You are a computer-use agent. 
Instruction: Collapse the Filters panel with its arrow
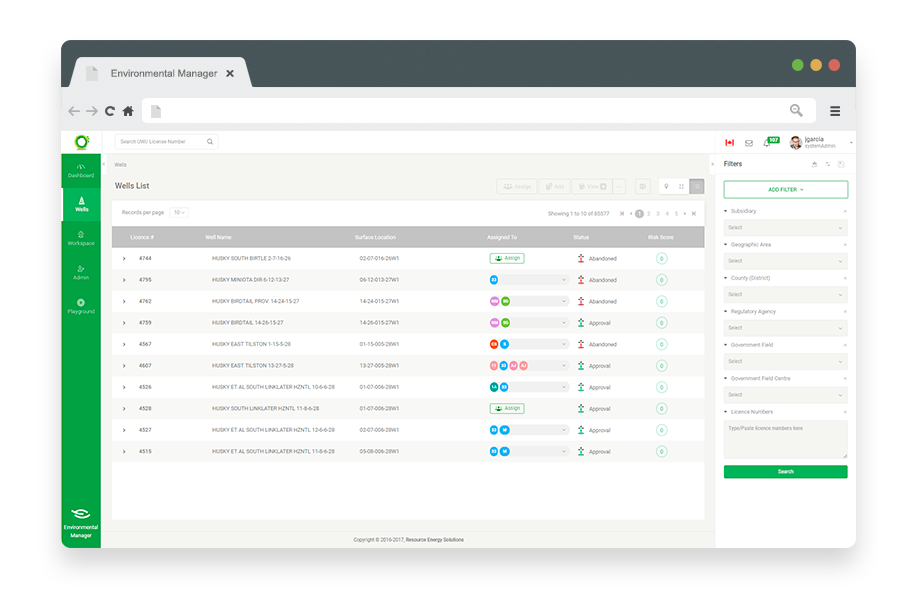pos(712,164)
